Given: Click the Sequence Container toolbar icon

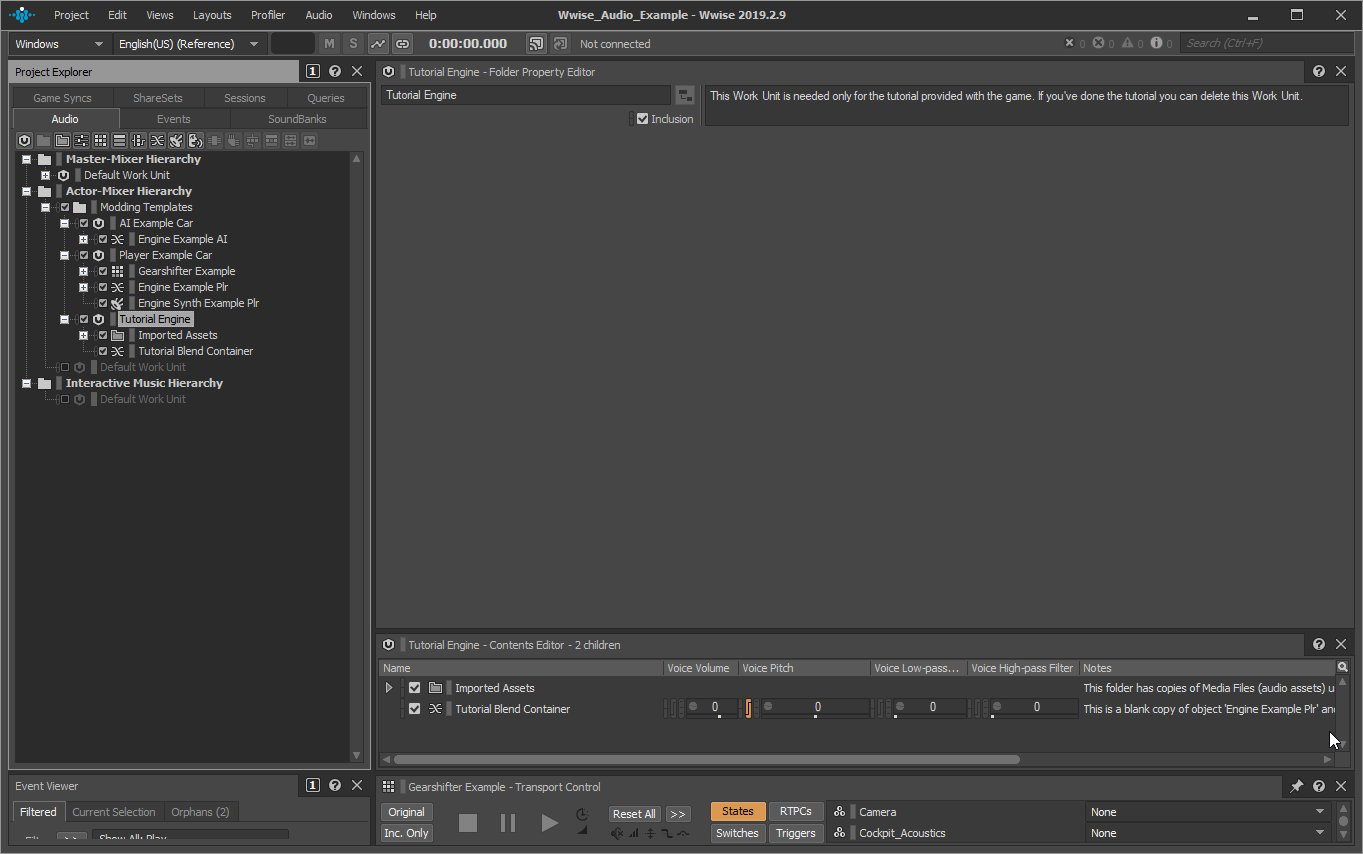Looking at the screenshot, I should pos(138,141).
